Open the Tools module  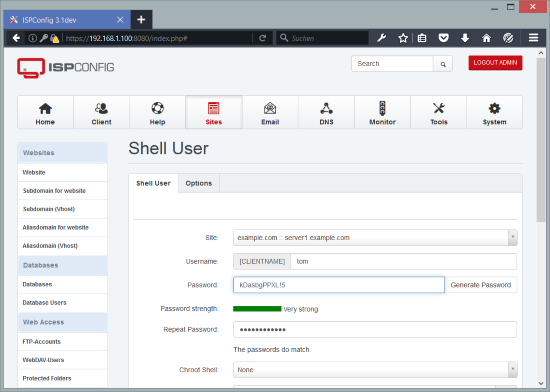click(438, 113)
